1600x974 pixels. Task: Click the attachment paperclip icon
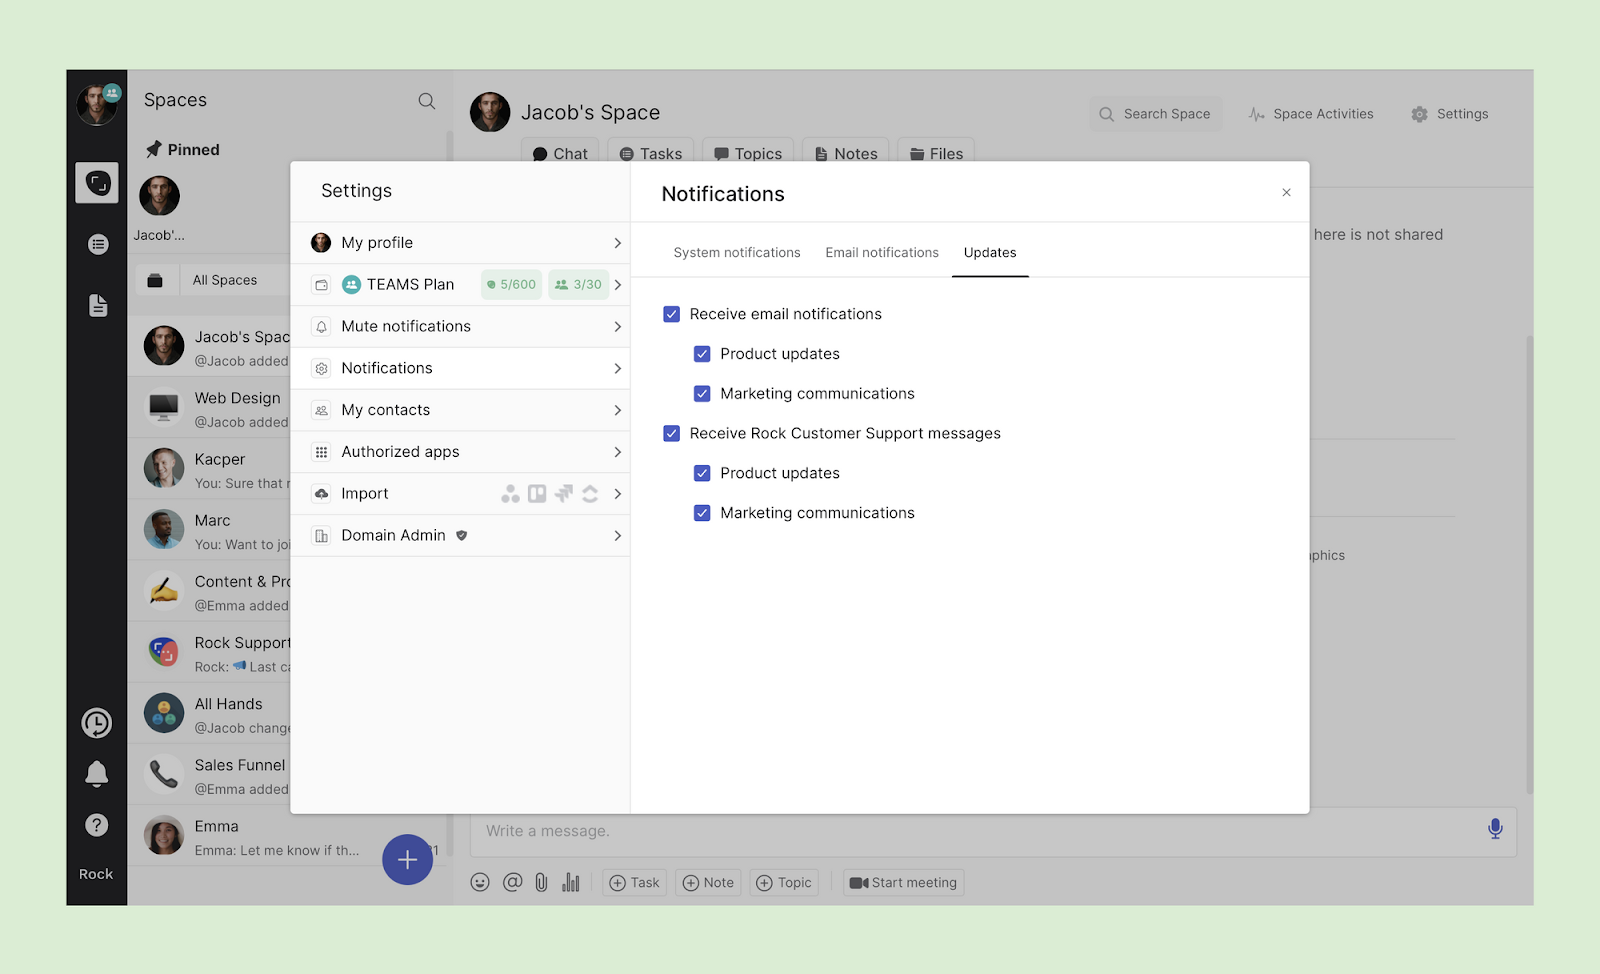coord(541,882)
